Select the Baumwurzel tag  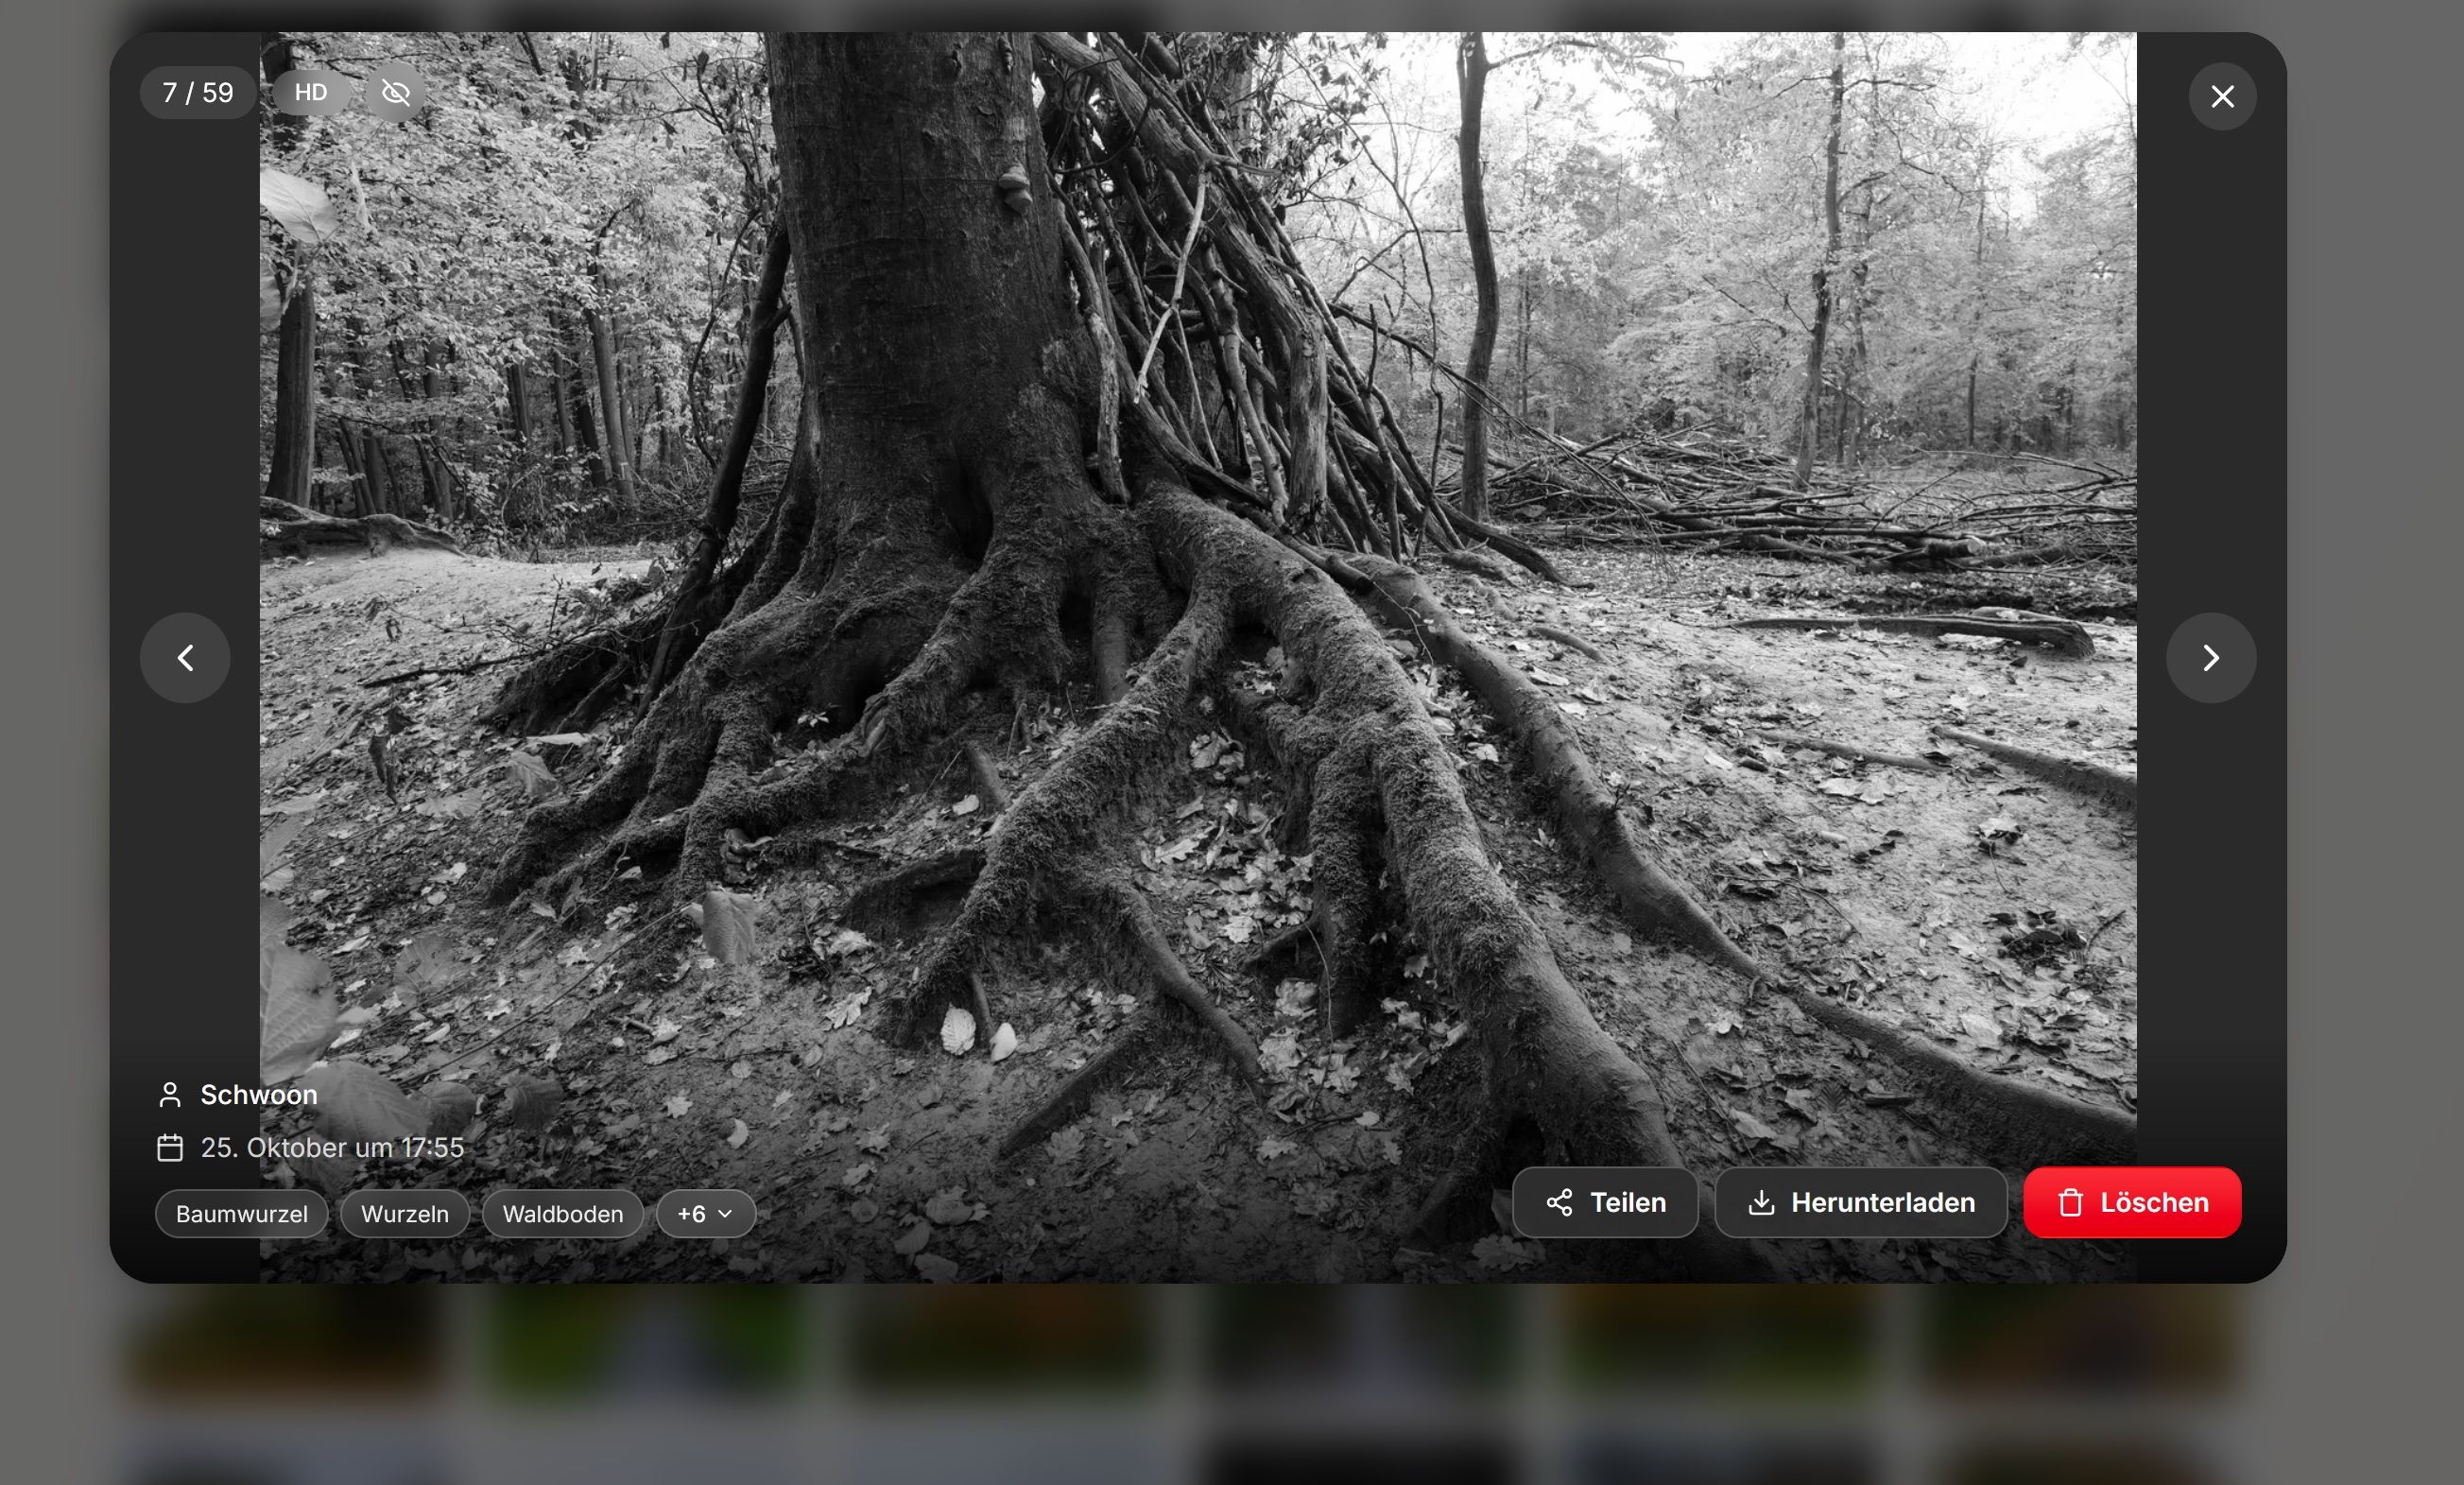point(242,1214)
